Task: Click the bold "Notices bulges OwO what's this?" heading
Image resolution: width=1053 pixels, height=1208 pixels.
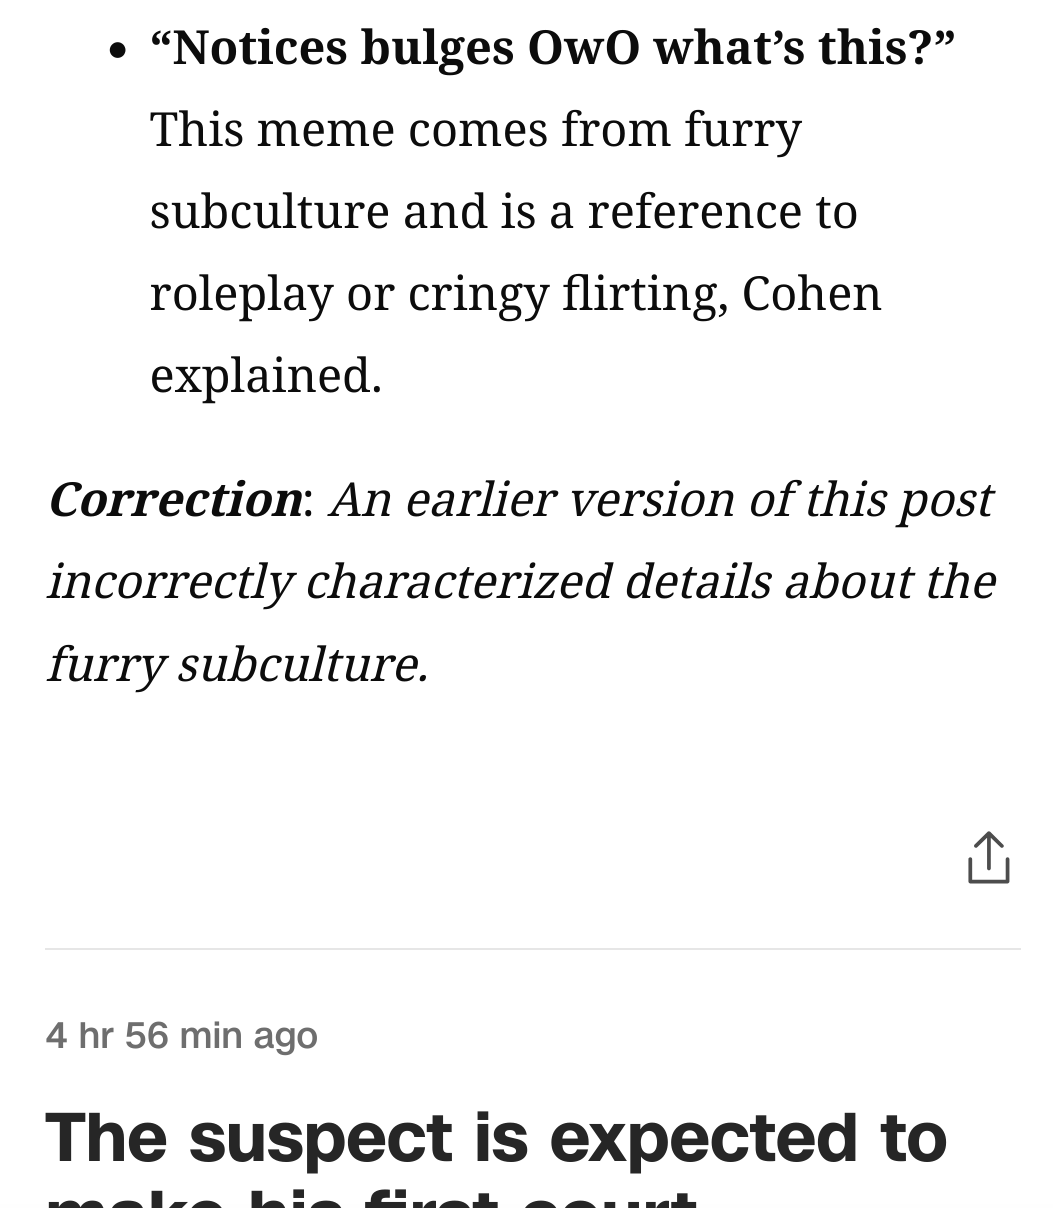Action: point(552,47)
